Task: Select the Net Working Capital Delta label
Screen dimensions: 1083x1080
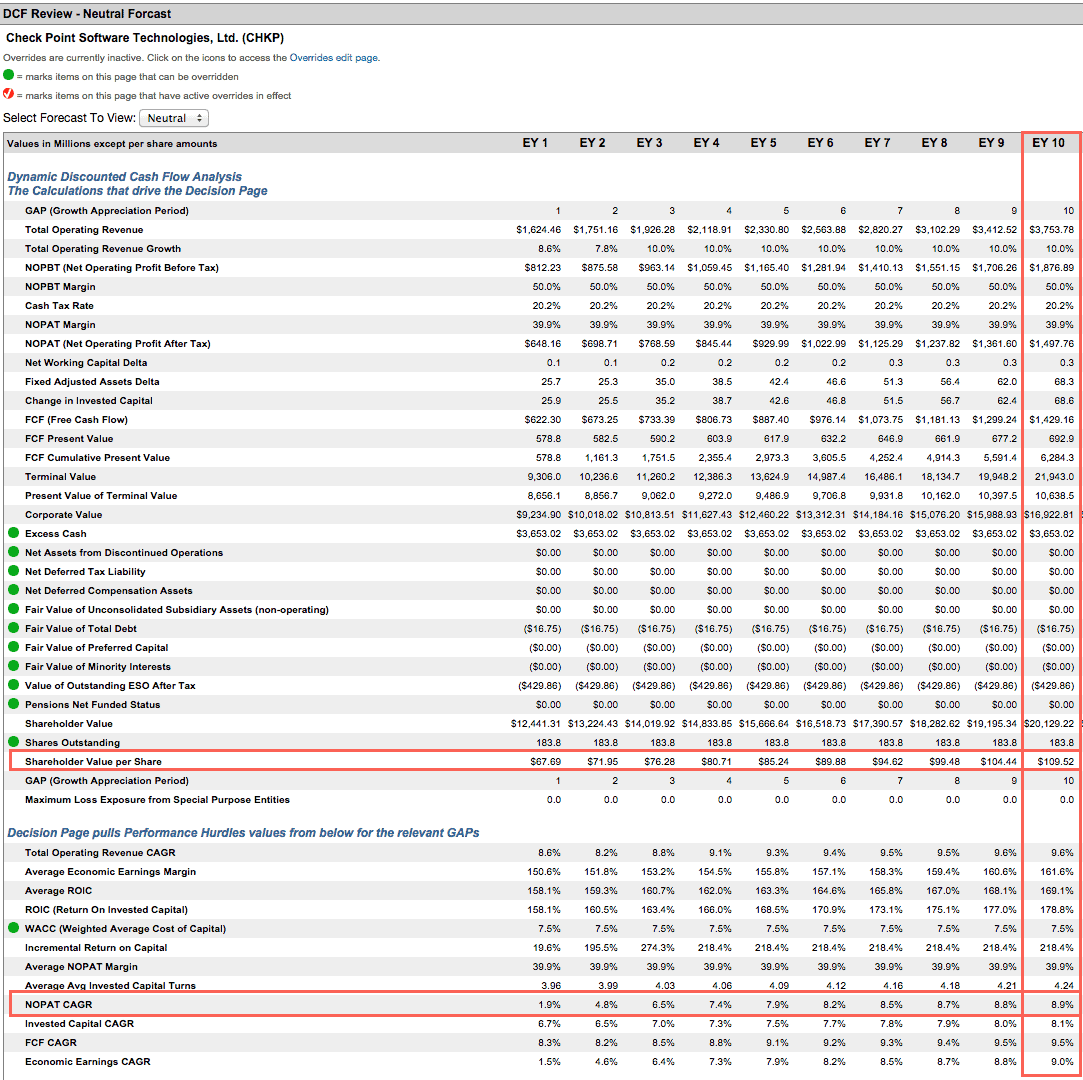Action: point(86,363)
